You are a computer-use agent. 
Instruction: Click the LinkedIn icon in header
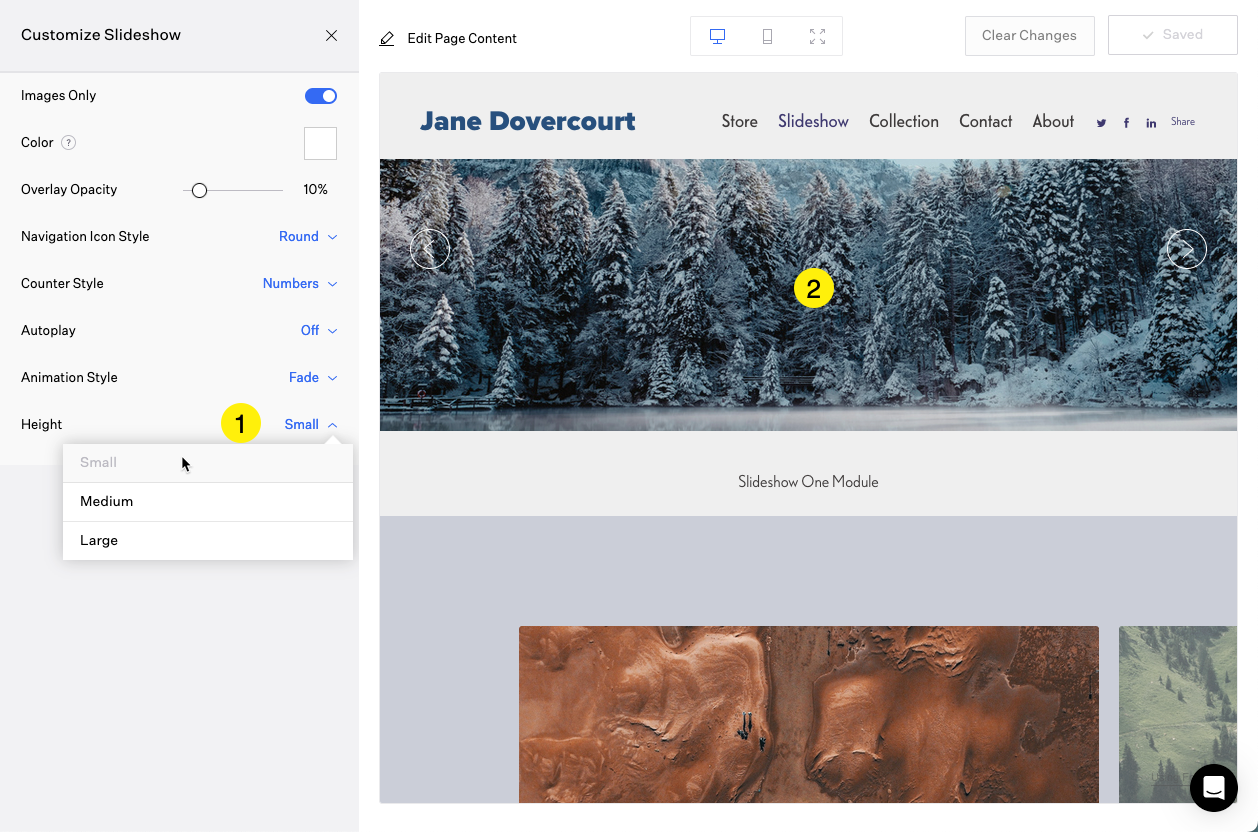(x=1151, y=123)
